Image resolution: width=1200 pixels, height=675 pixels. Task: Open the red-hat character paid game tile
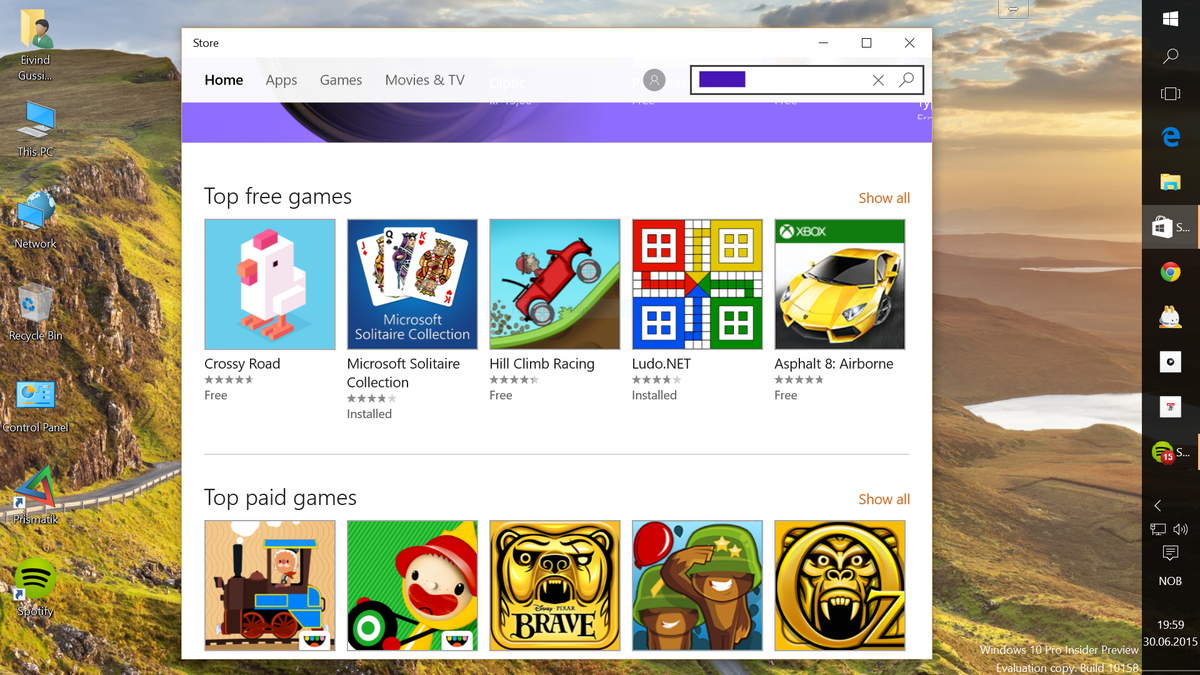[x=412, y=586]
